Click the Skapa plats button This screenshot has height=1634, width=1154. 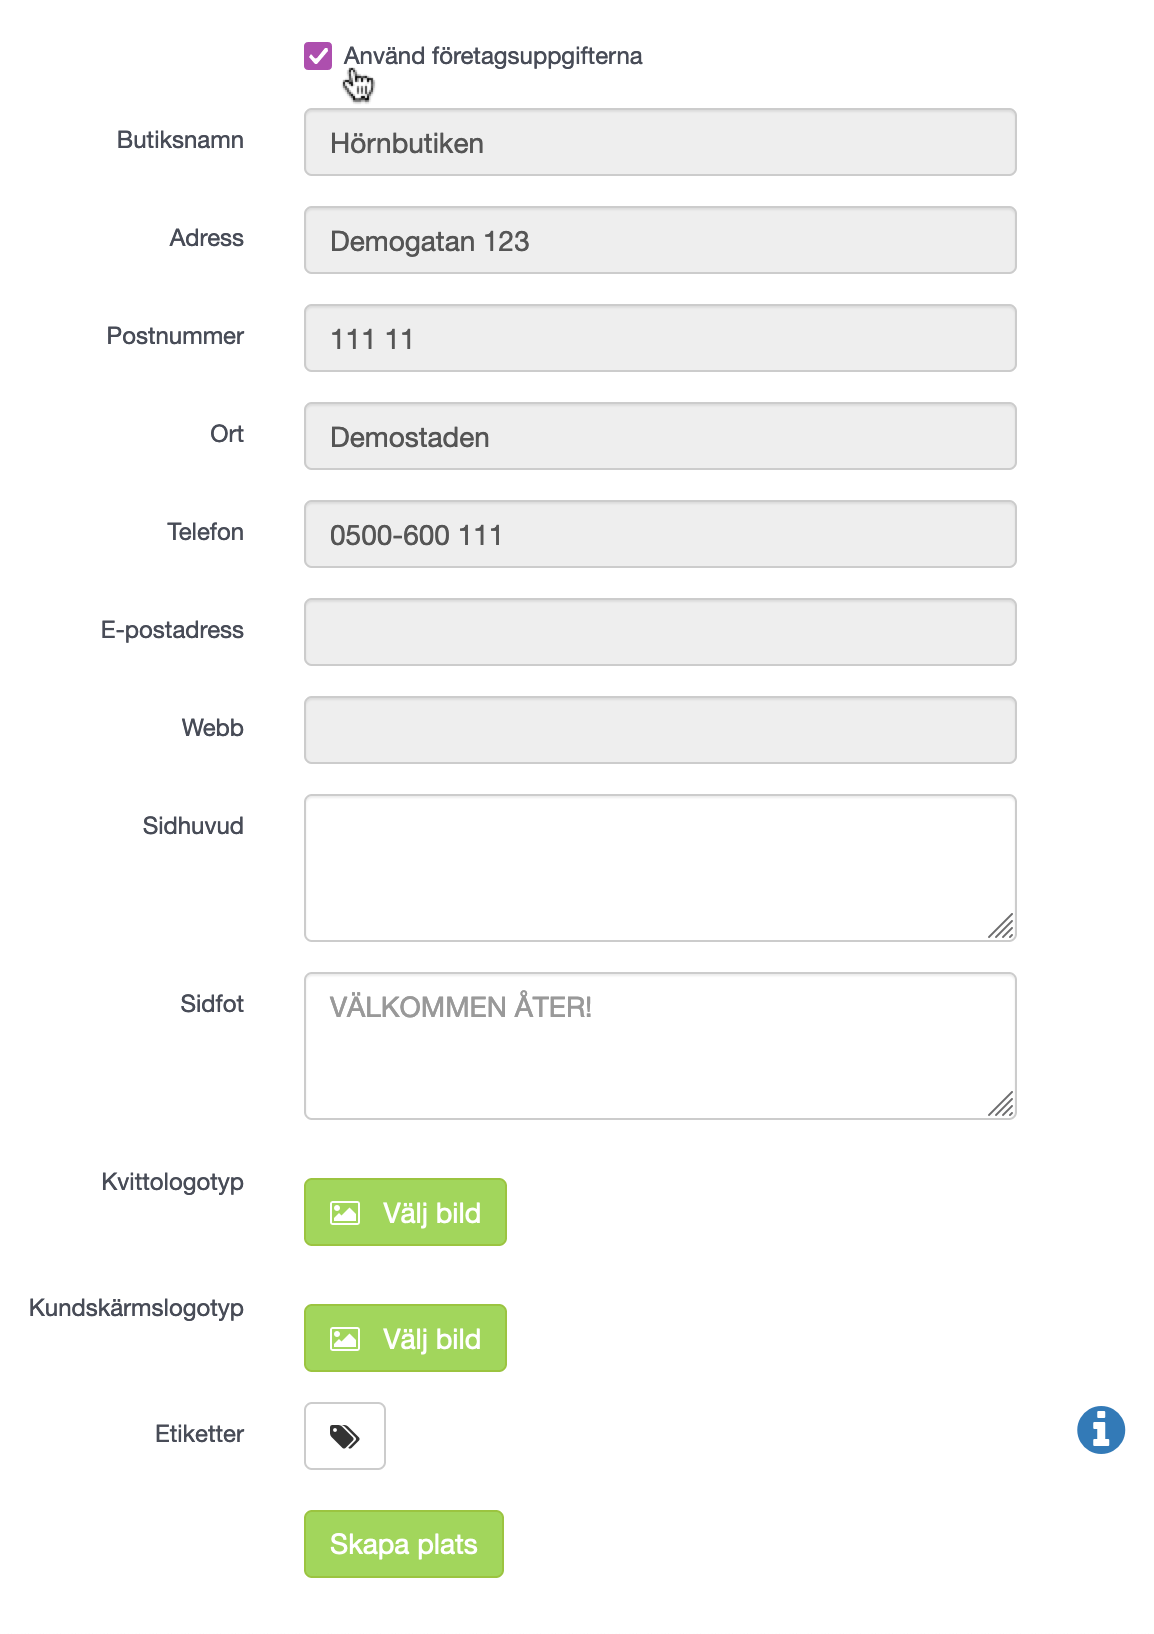(404, 1544)
